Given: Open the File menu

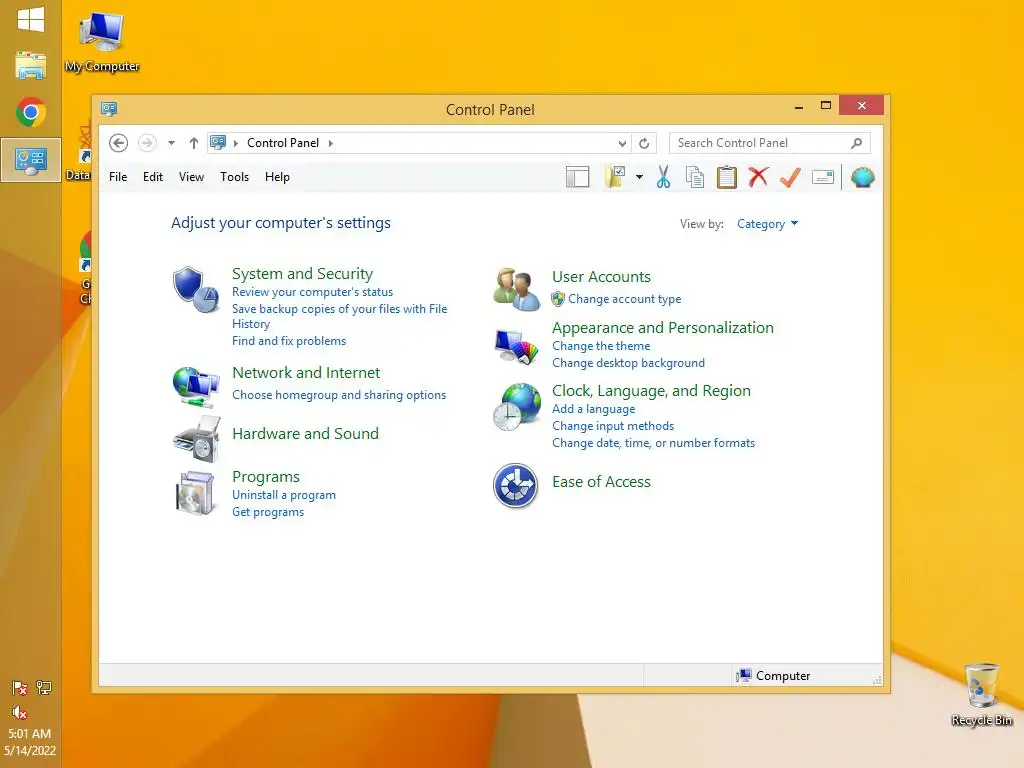Looking at the screenshot, I should [x=118, y=177].
